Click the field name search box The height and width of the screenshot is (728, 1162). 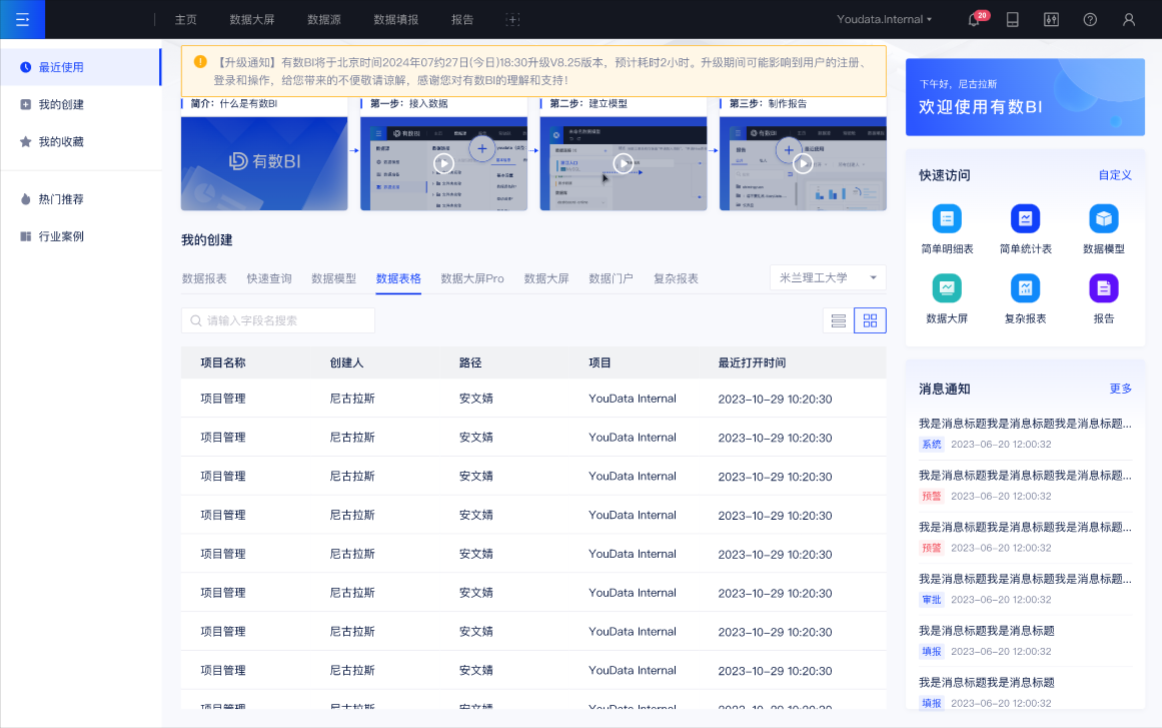pos(278,321)
